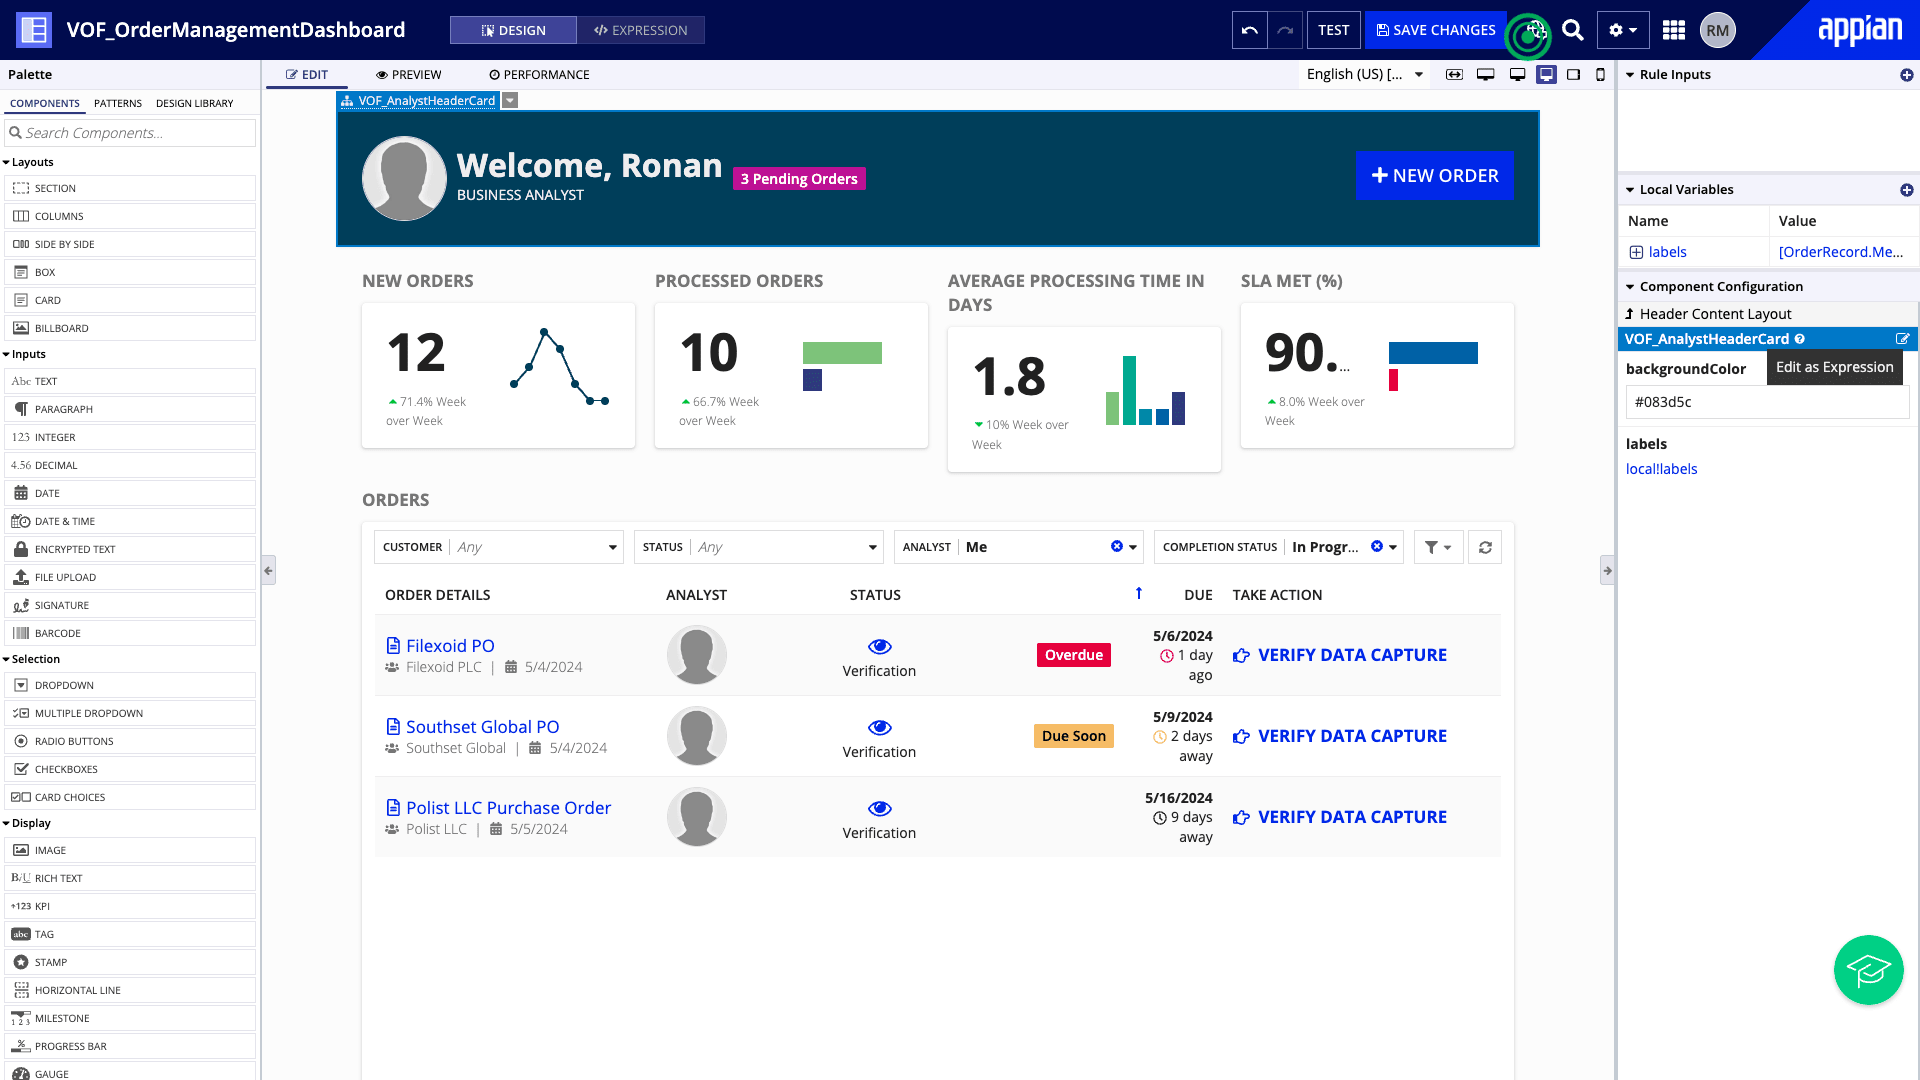Viewport: 1920px width, 1080px height.
Task: Toggle the Due column sort arrow
Action: pyautogui.click(x=1138, y=593)
